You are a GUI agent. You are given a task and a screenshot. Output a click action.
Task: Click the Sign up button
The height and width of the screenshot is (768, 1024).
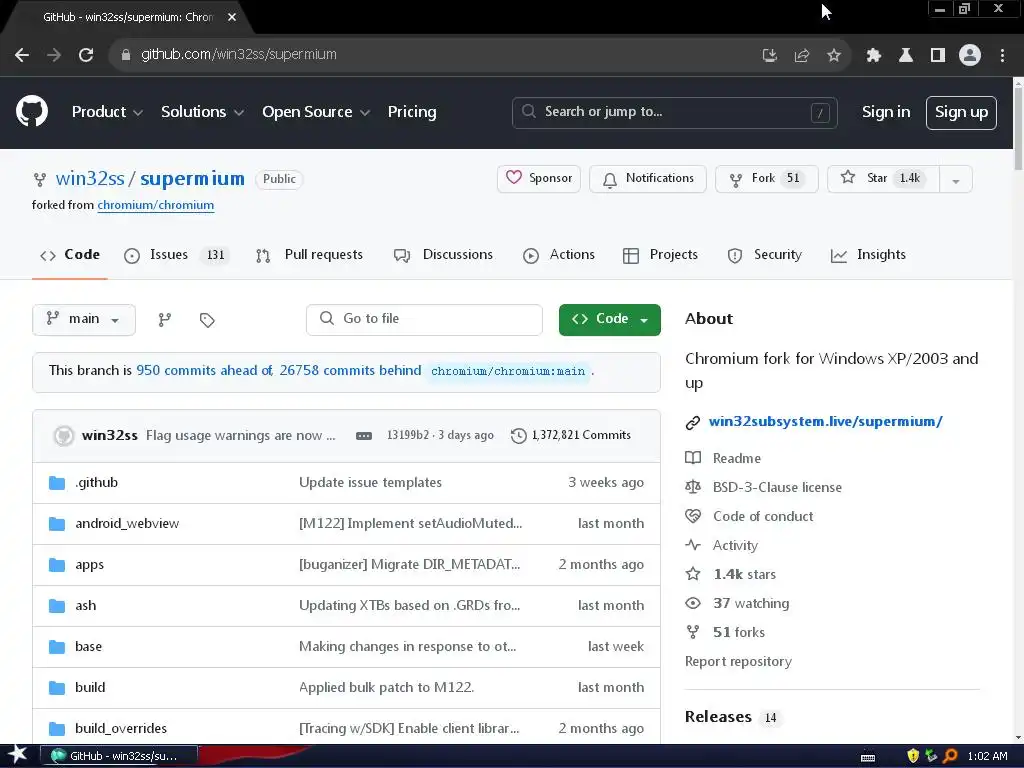pos(961,112)
